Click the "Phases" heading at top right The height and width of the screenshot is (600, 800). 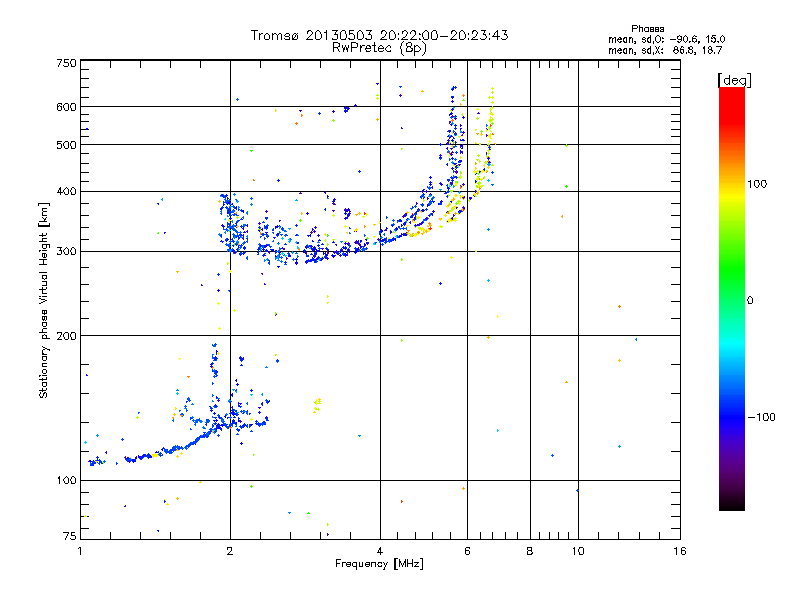[647, 29]
